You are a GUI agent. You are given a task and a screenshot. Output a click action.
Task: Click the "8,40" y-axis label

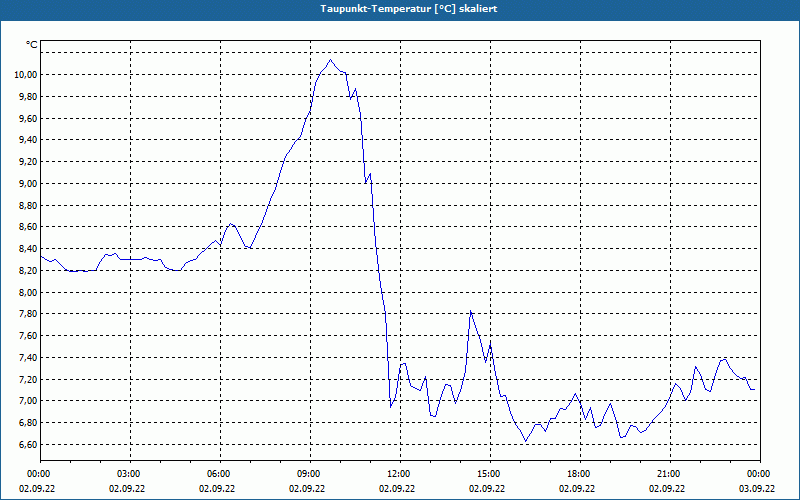(x=28, y=249)
